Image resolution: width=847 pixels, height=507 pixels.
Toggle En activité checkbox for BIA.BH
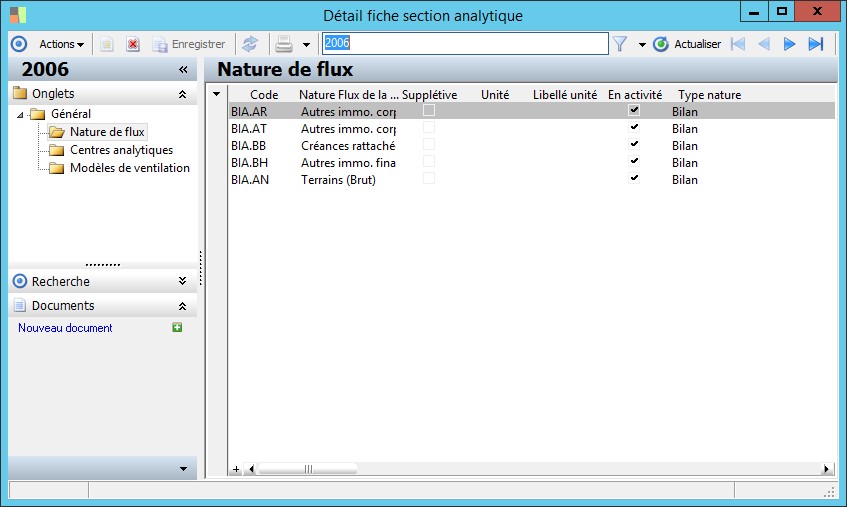pyautogui.click(x=634, y=161)
